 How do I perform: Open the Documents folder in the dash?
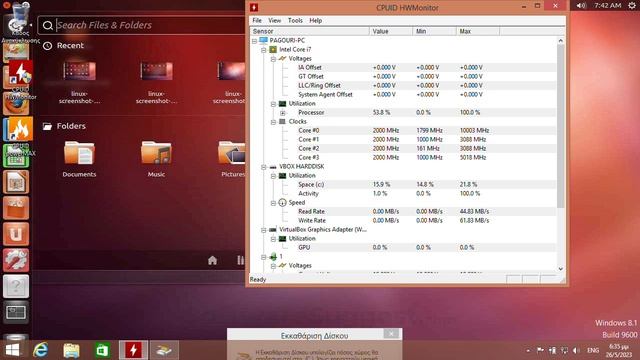click(x=79, y=159)
